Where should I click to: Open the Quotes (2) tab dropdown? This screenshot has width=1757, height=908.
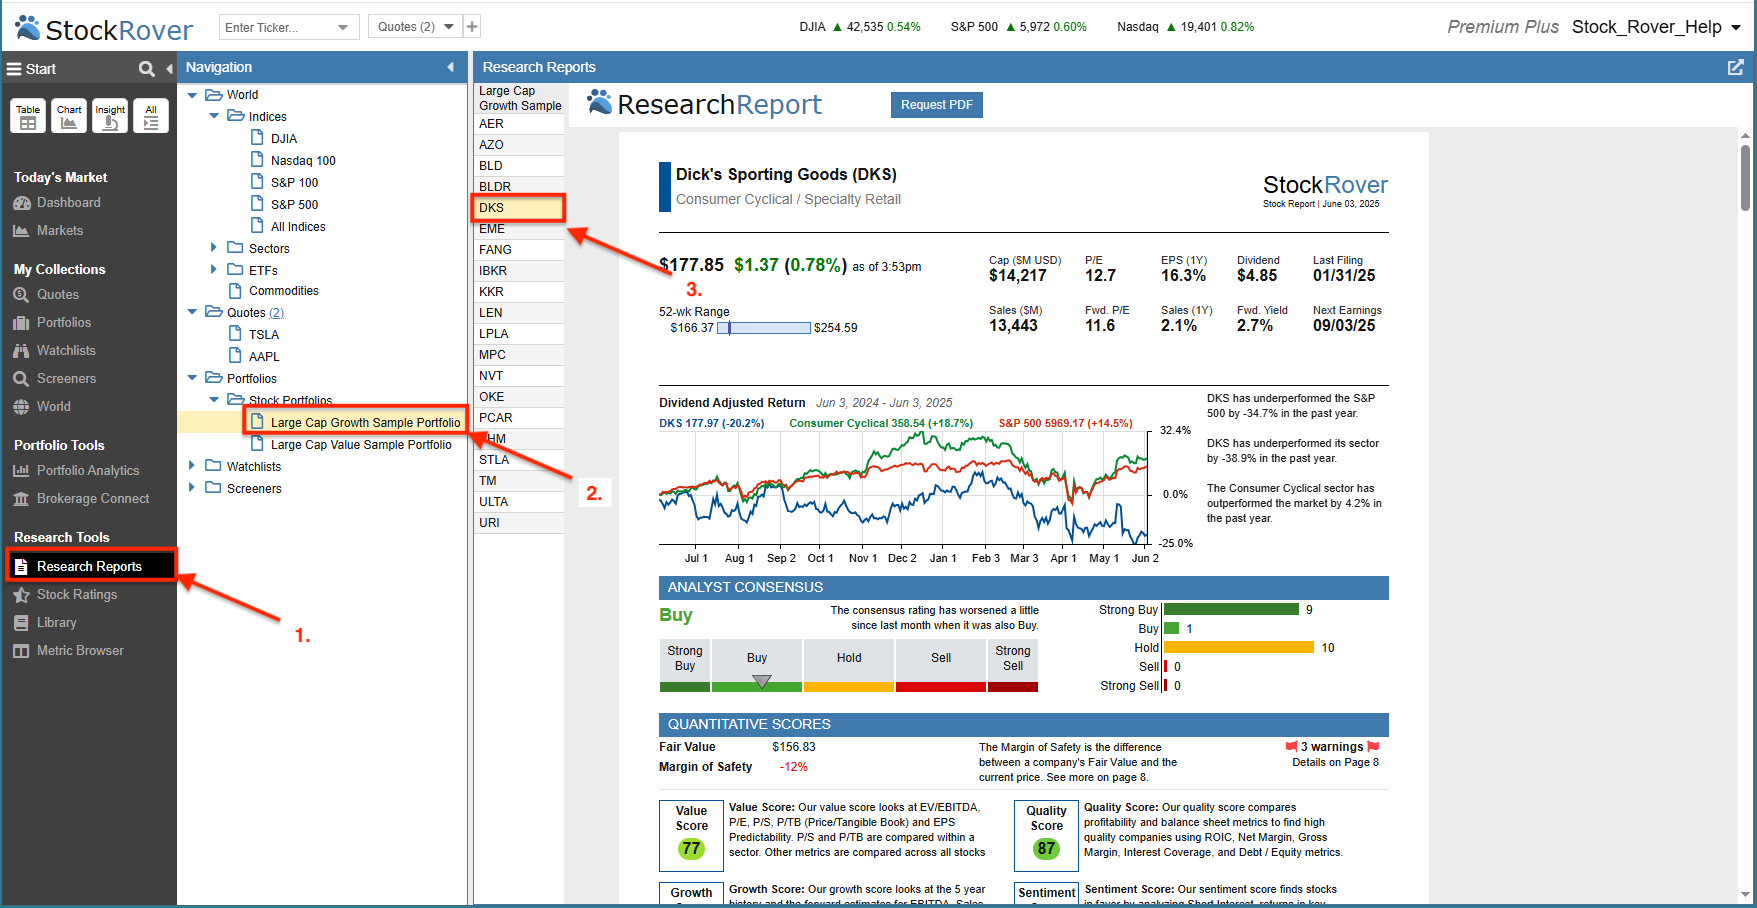click(x=449, y=27)
